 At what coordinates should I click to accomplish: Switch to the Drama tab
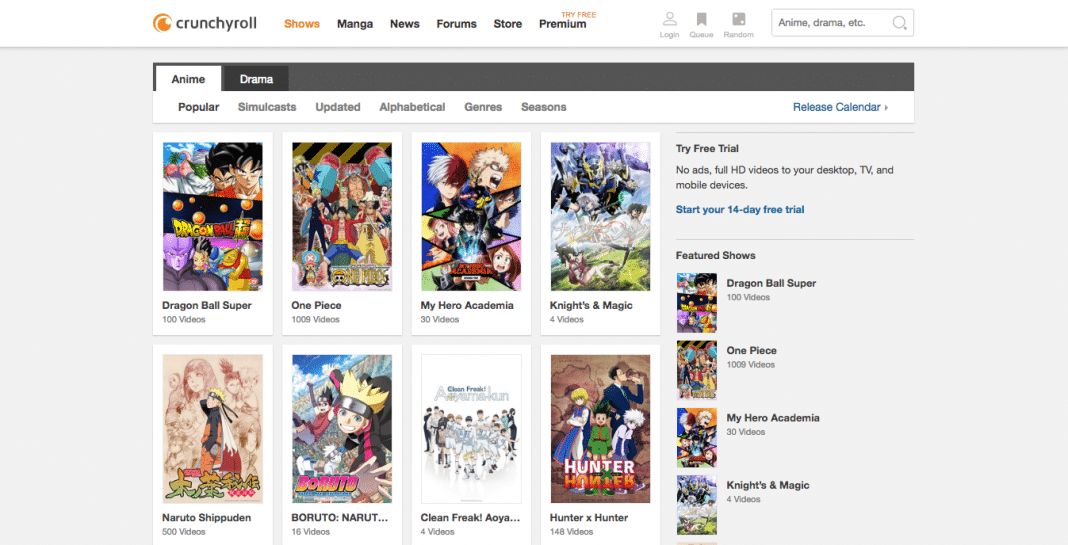(256, 79)
